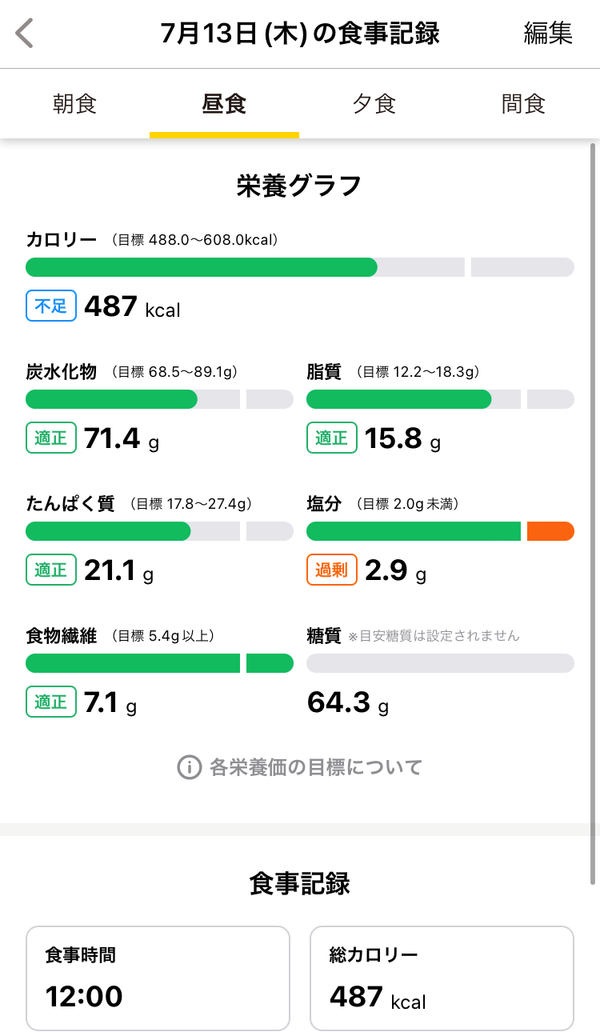Click the green カロリー progress bar

coord(201,267)
